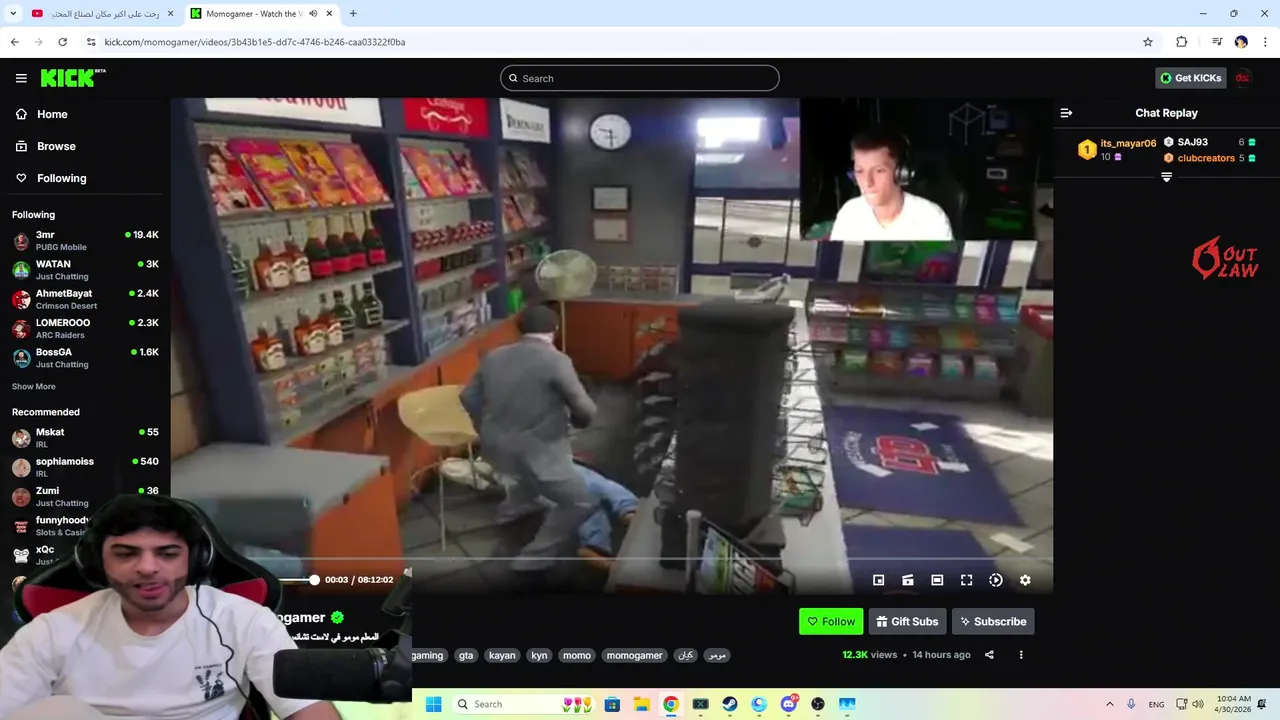Select the kayan tag
The height and width of the screenshot is (720, 1280).
[502, 655]
